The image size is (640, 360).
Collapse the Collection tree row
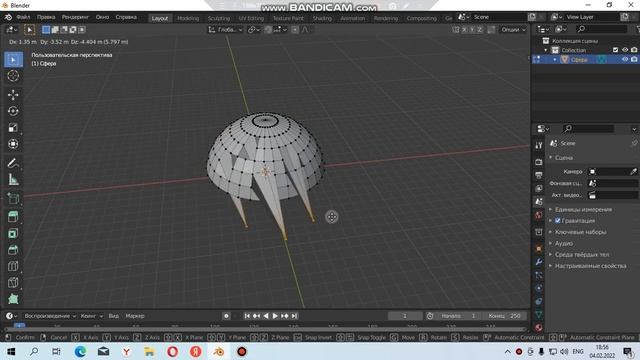pos(546,50)
